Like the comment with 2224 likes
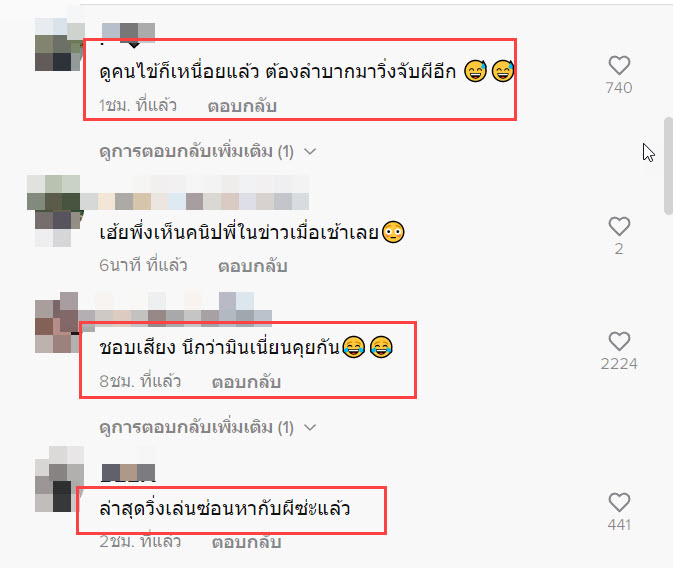The height and width of the screenshot is (568, 673). click(619, 341)
